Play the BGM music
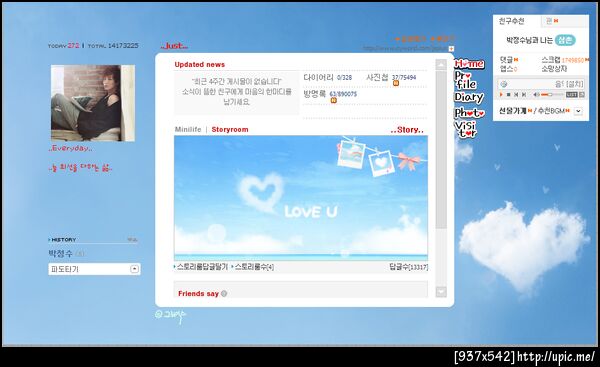Screen dimensions: 600x367 [501, 95]
